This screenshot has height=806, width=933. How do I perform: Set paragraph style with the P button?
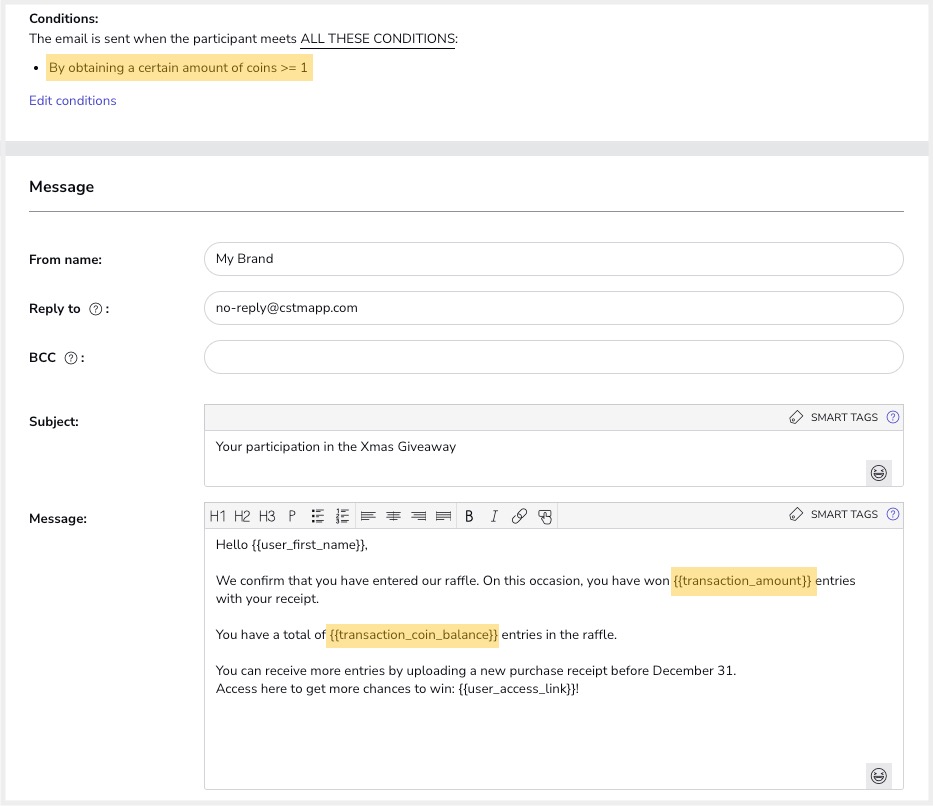pos(292,516)
